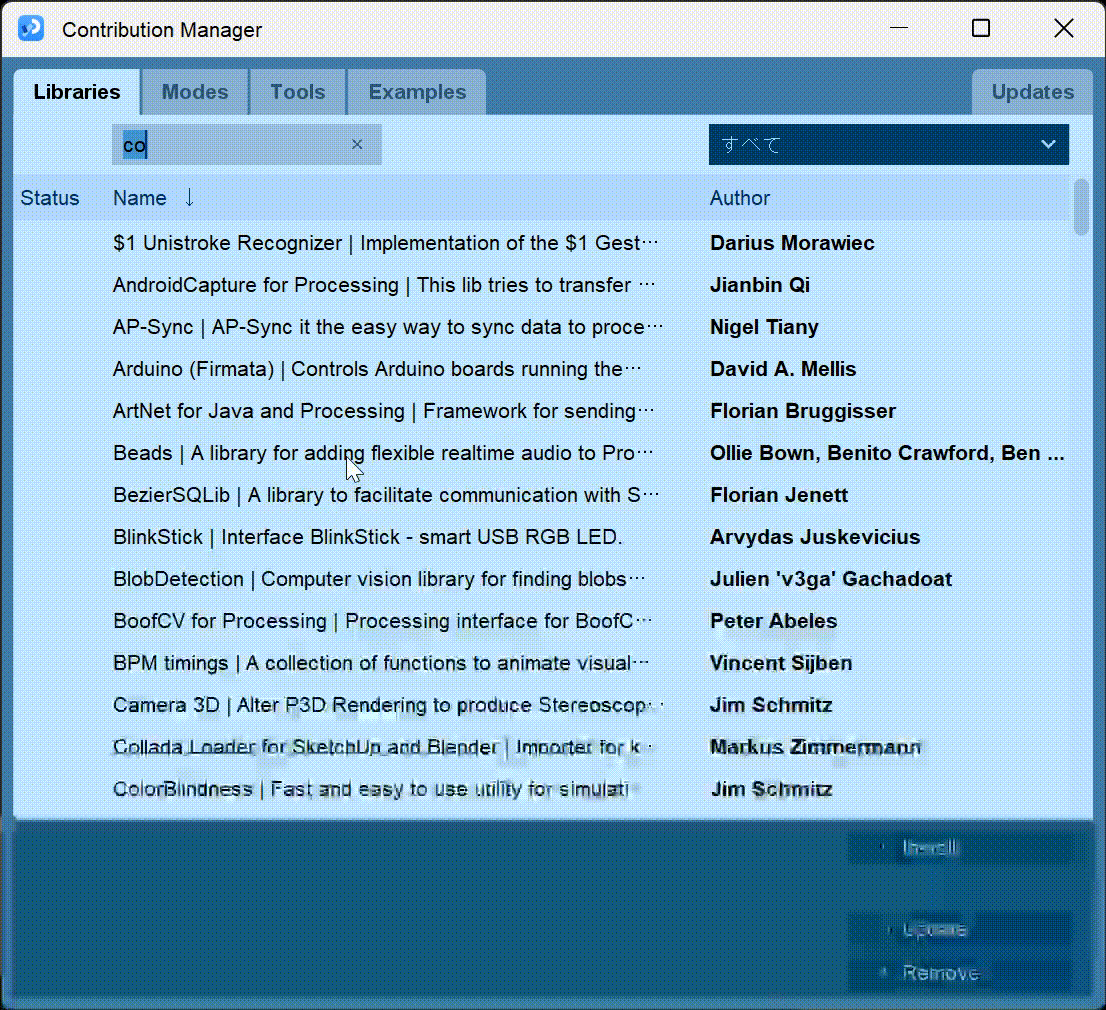Click author Markus Zimmermann
This screenshot has width=1106, height=1010.
point(815,747)
